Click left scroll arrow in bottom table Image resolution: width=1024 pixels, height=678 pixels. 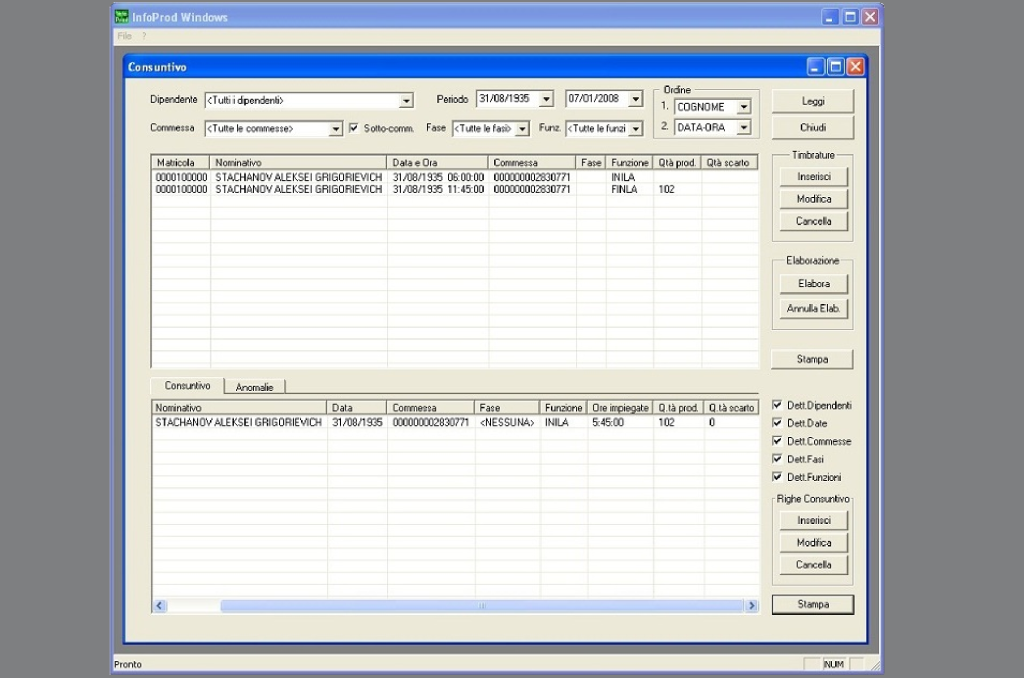pos(160,606)
